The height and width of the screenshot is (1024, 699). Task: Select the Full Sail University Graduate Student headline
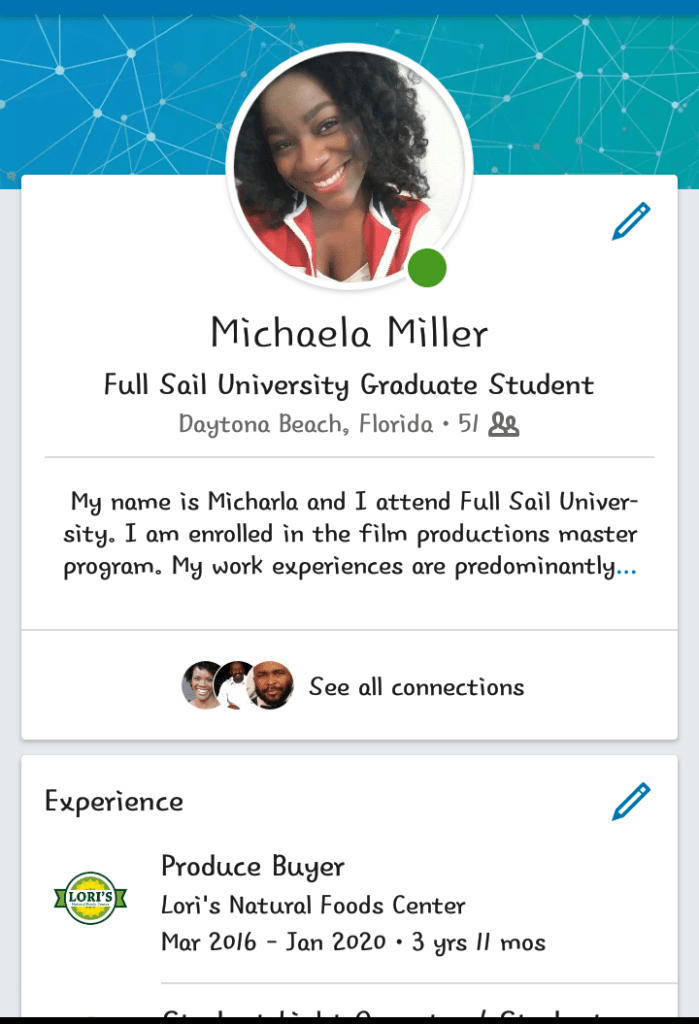coord(349,385)
